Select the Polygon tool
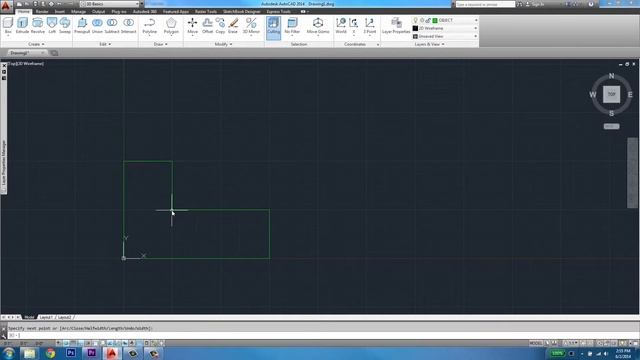 tap(171, 26)
